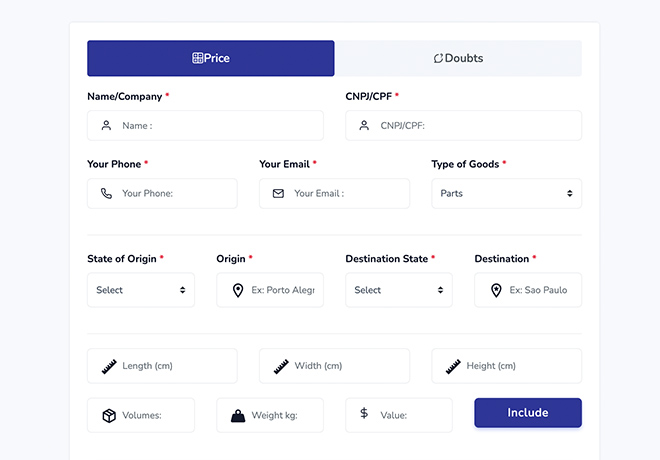Image resolution: width=660 pixels, height=460 pixels.
Task: Open the Destination State dropdown
Action: [399, 290]
